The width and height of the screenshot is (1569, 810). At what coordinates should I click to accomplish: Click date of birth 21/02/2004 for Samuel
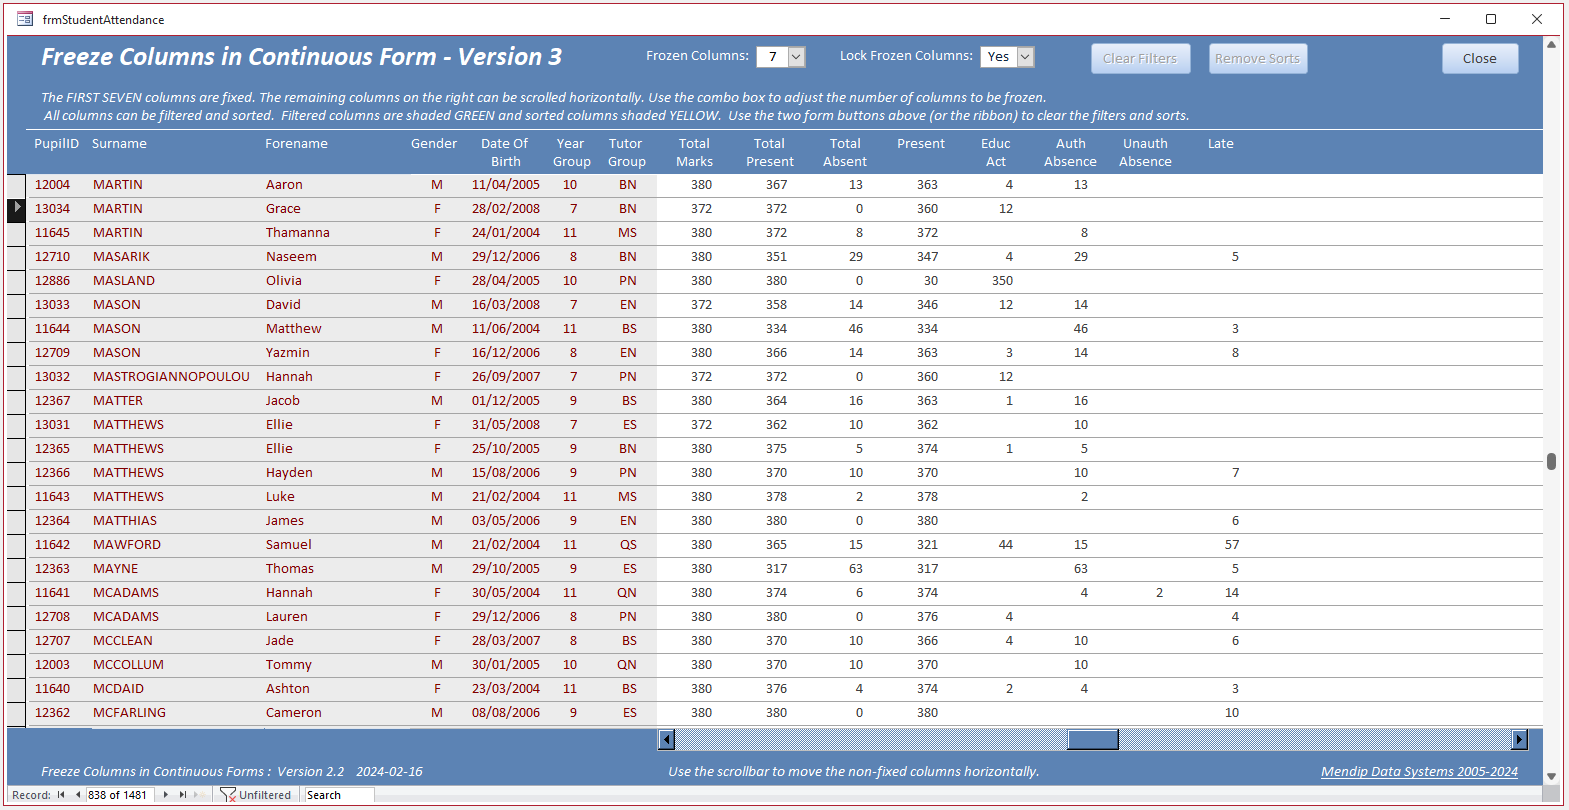pos(506,545)
